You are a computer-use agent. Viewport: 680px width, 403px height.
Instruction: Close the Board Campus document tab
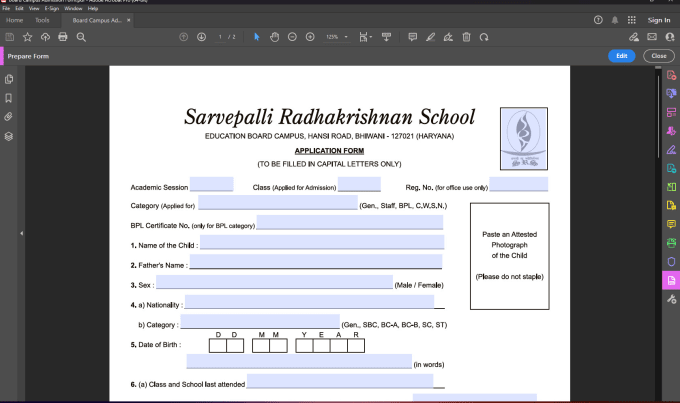pyautogui.click(x=128, y=20)
